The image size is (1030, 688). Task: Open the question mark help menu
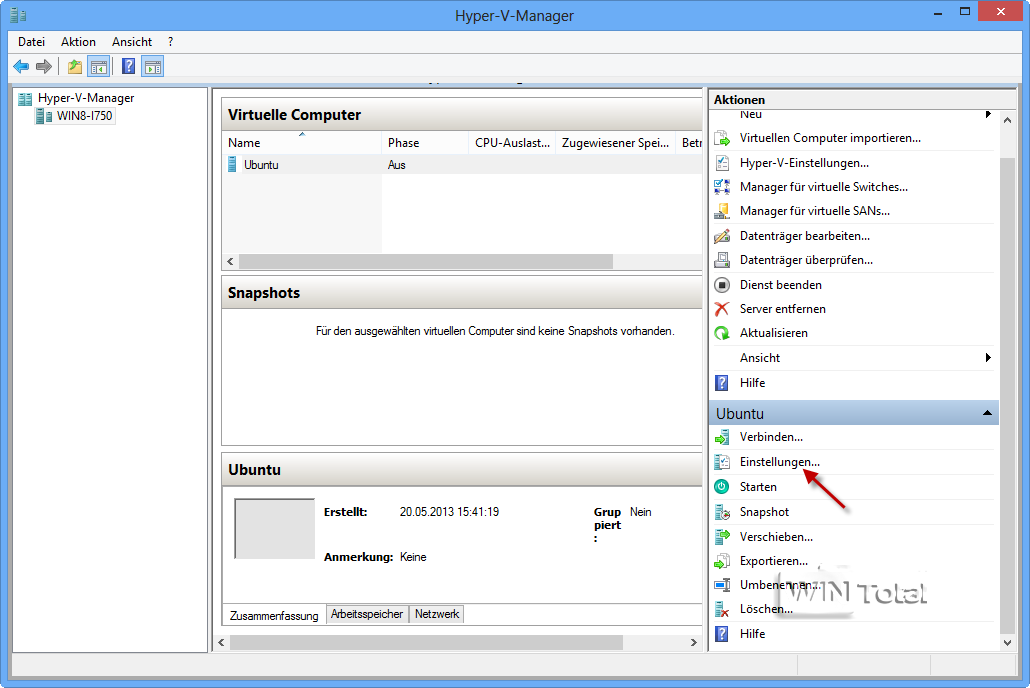(x=171, y=42)
